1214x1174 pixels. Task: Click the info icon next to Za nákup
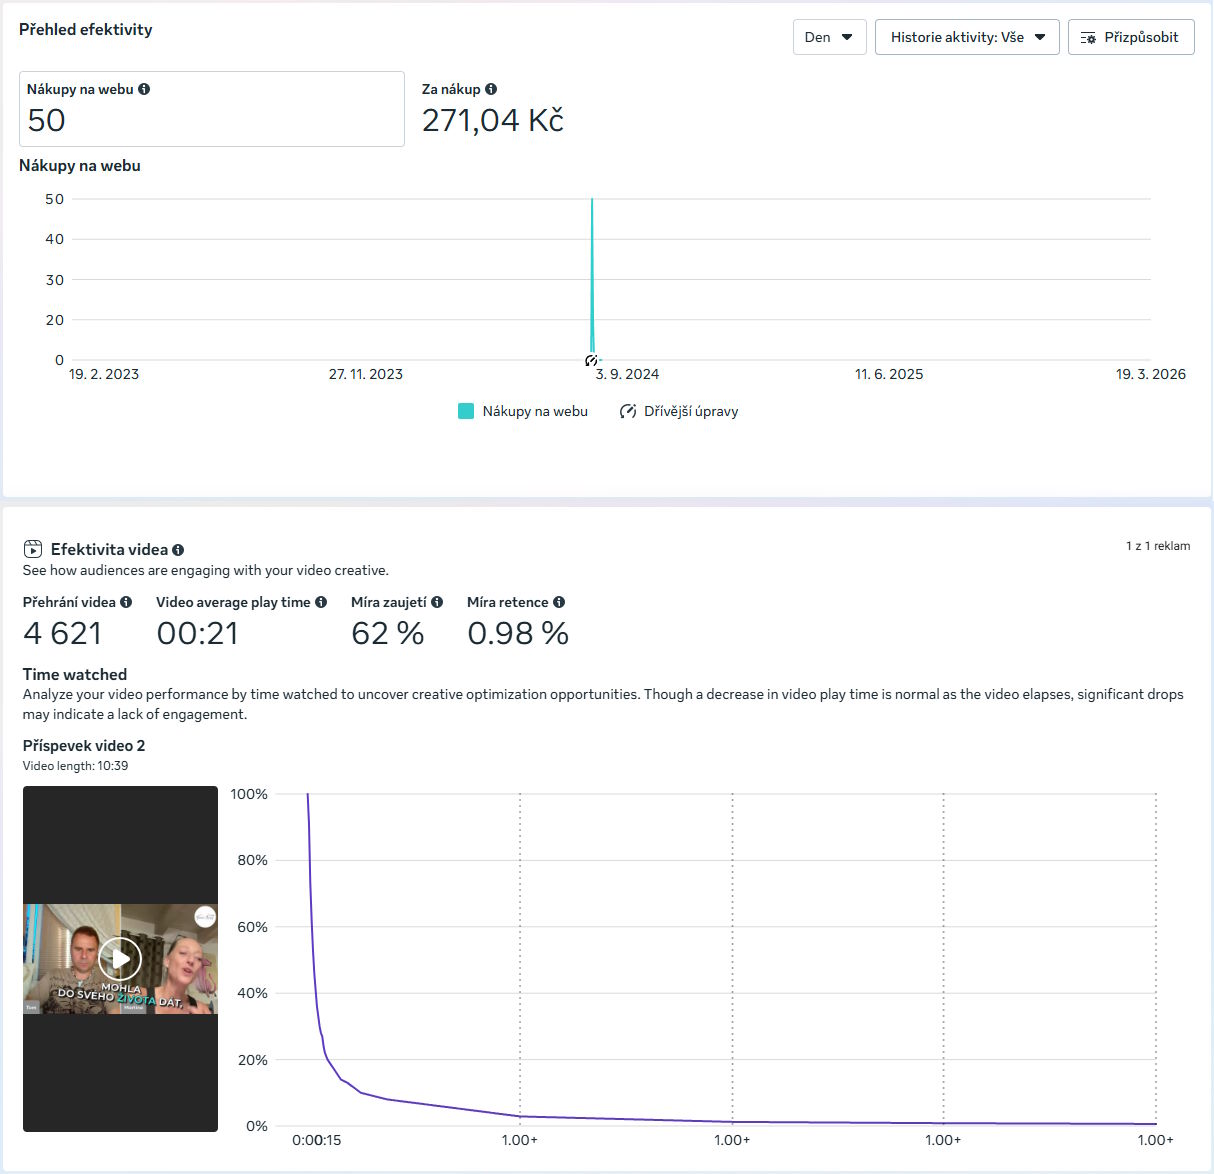pos(490,88)
